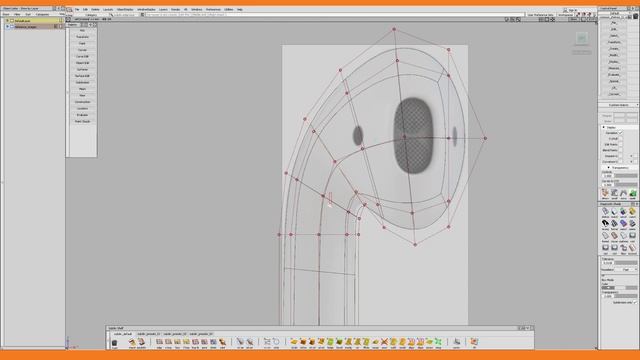Open the Help menu
The width and height of the screenshot is (640, 360).
tap(240, 9)
